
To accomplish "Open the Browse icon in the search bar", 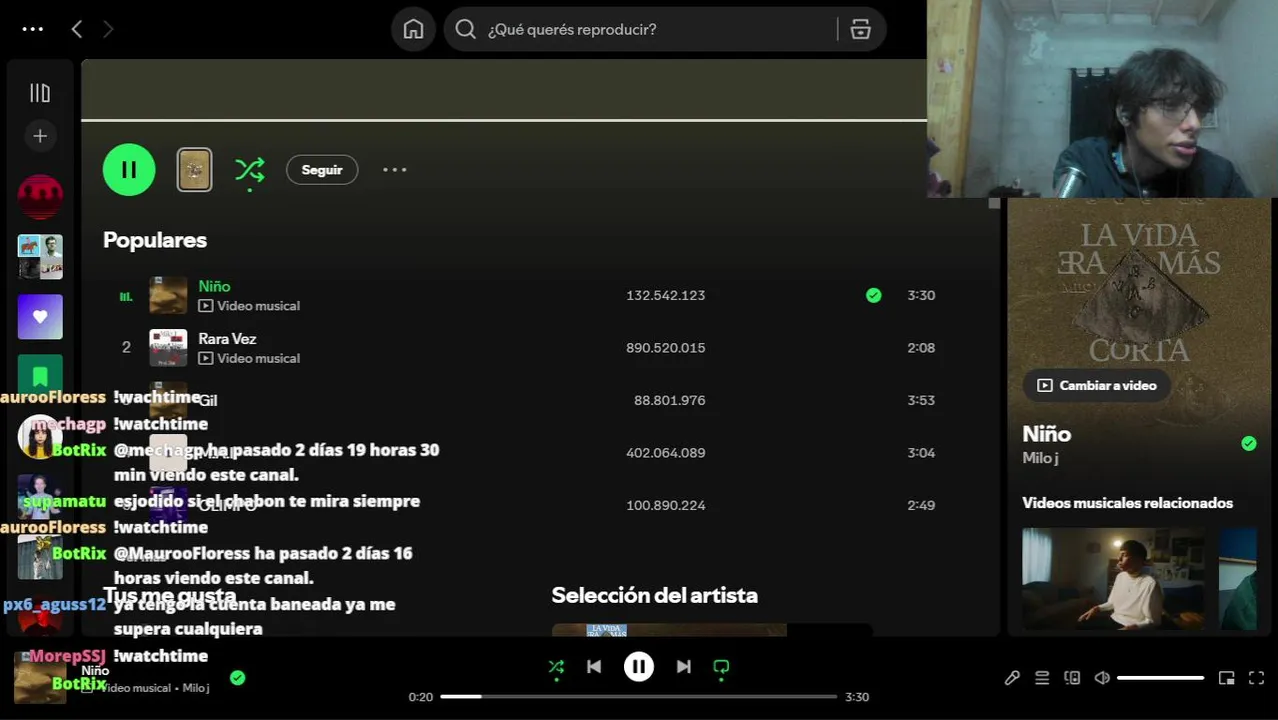I will tap(861, 29).
